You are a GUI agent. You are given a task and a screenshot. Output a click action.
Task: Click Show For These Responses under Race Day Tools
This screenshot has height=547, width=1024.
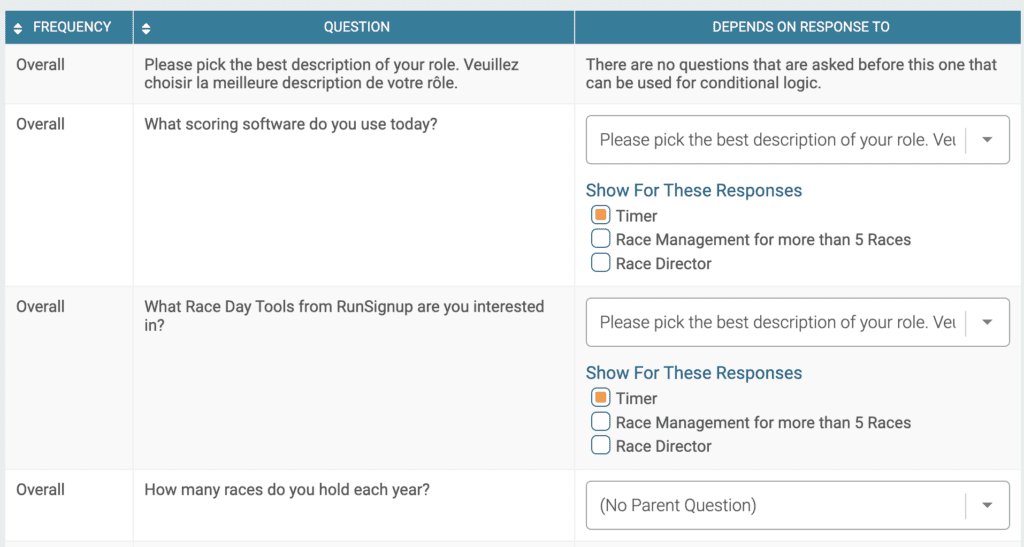(694, 373)
